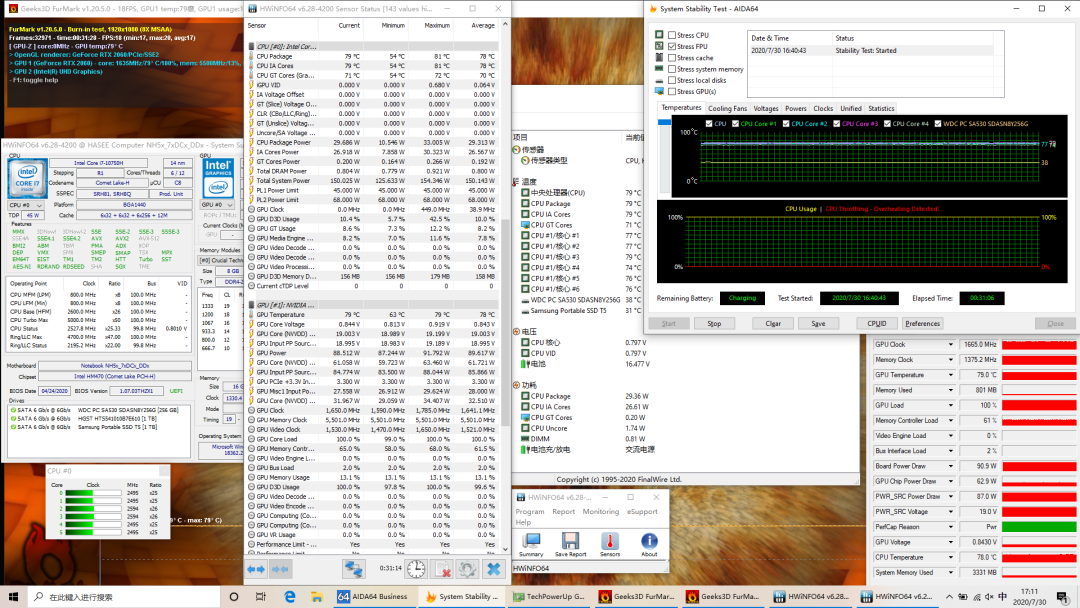The height and width of the screenshot is (608, 1080).
Task: Open the GPU Temperature sensor dropdown
Action: click(x=951, y=375)
